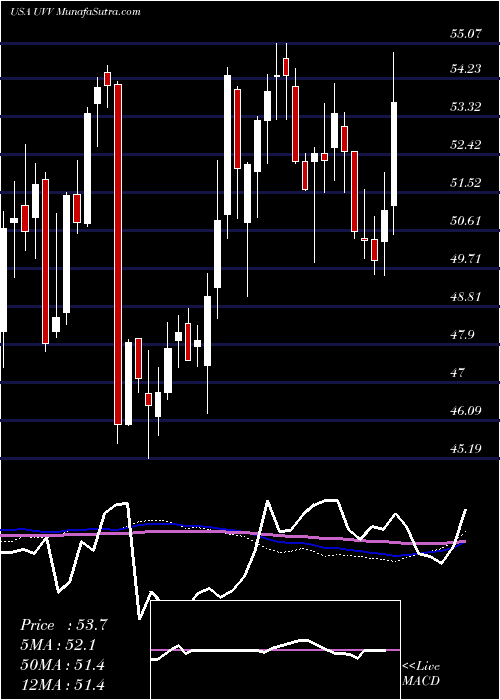Click the 51.52 price axis label

[466, 183]
